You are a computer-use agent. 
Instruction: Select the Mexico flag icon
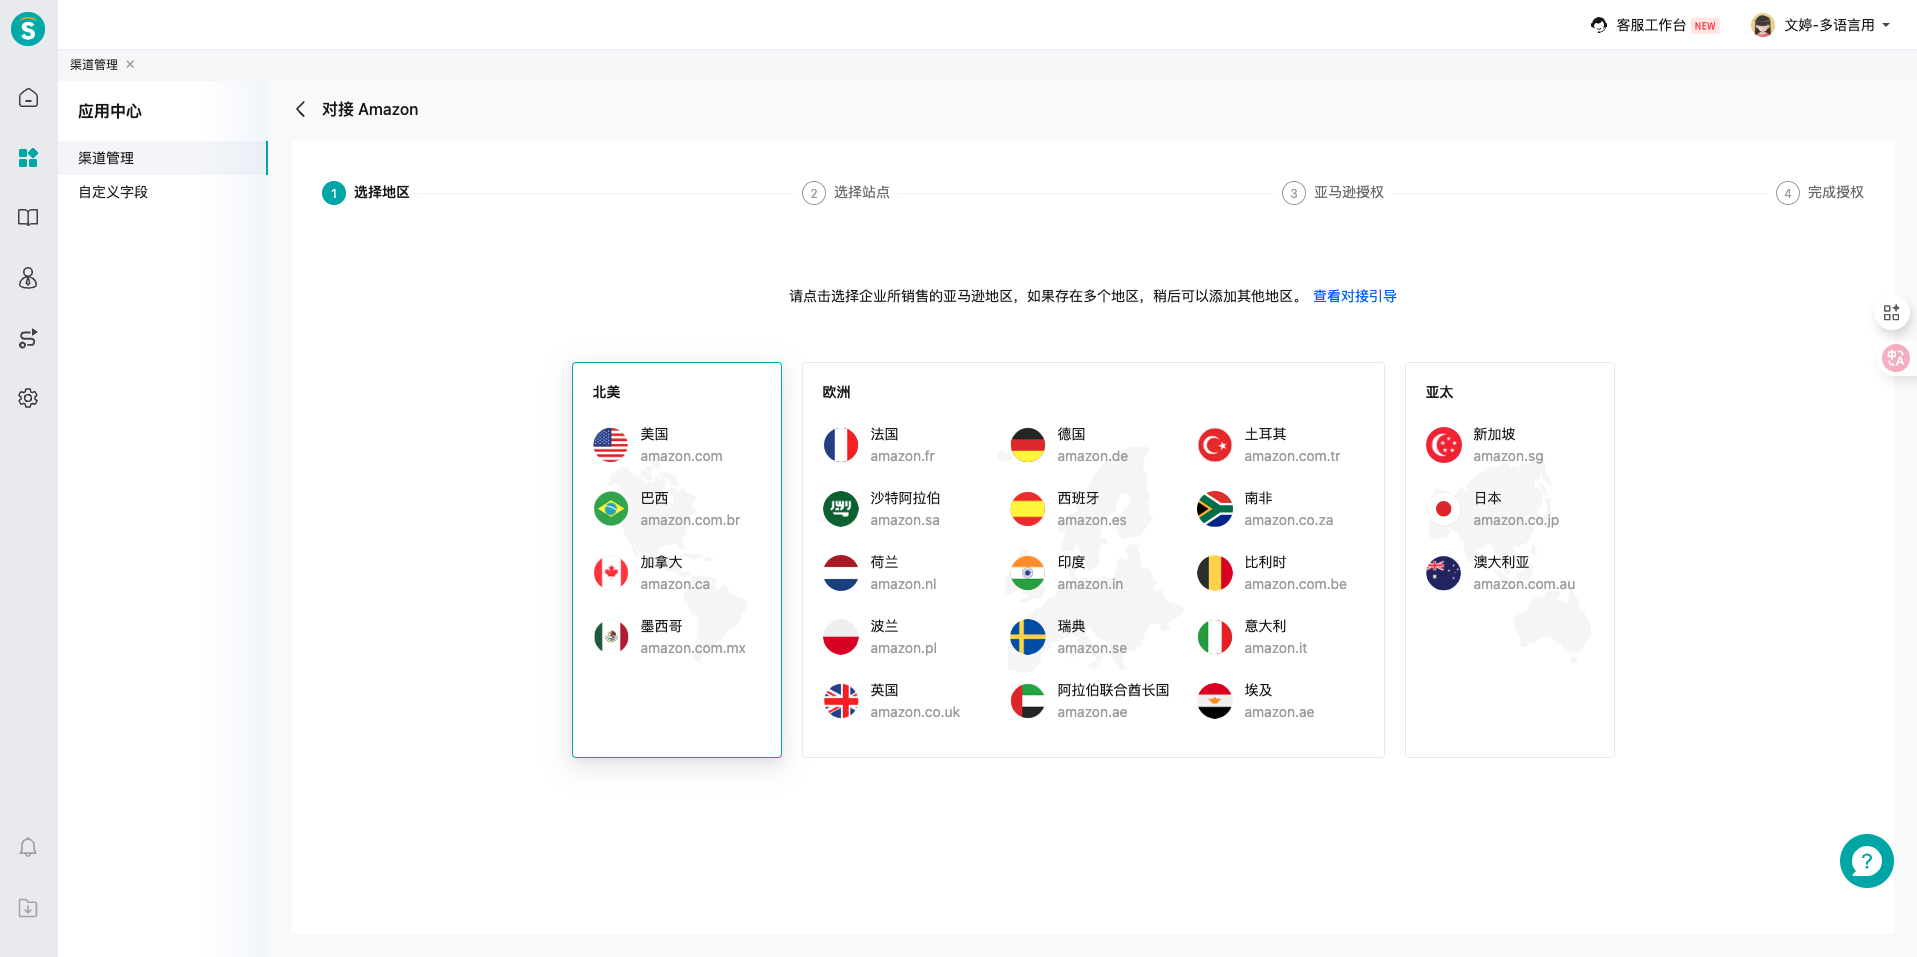[x=610, y=637]
